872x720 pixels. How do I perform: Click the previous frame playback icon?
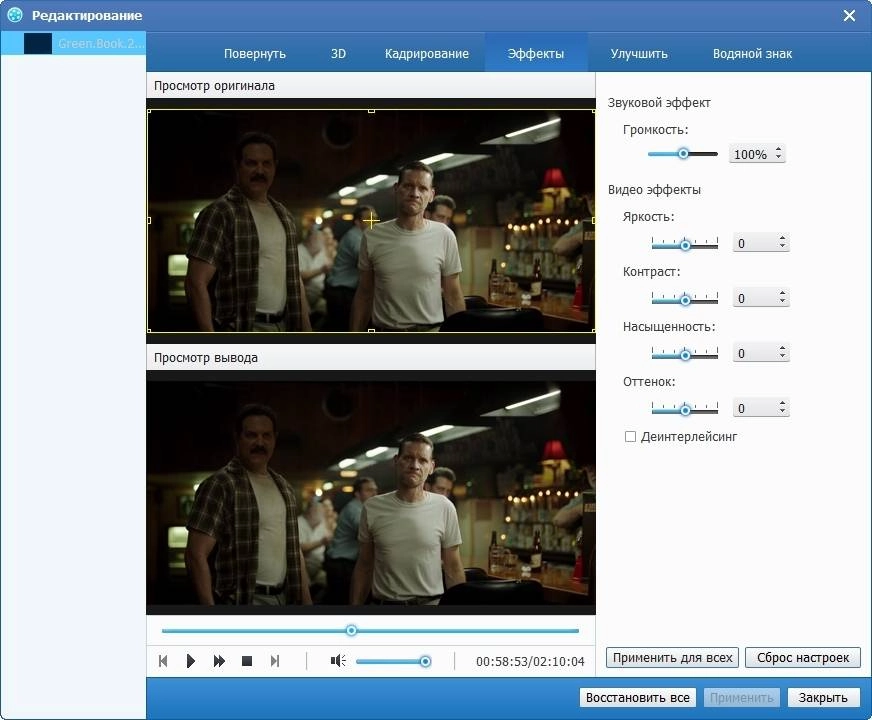[163, 661]
